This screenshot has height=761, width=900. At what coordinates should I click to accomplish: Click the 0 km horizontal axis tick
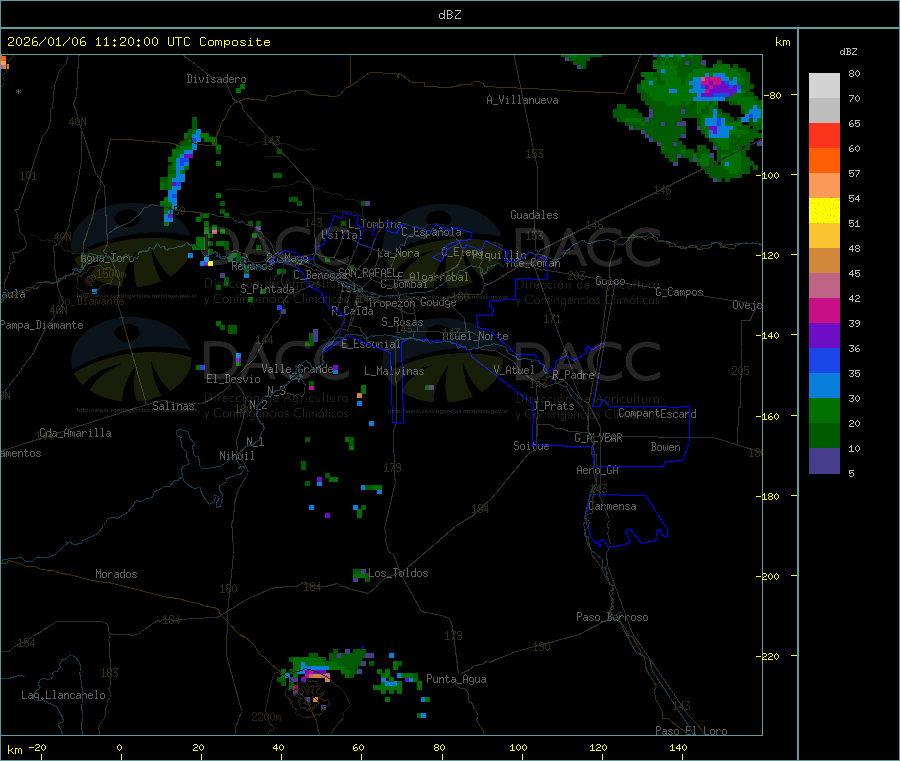[x=119, y=748]
